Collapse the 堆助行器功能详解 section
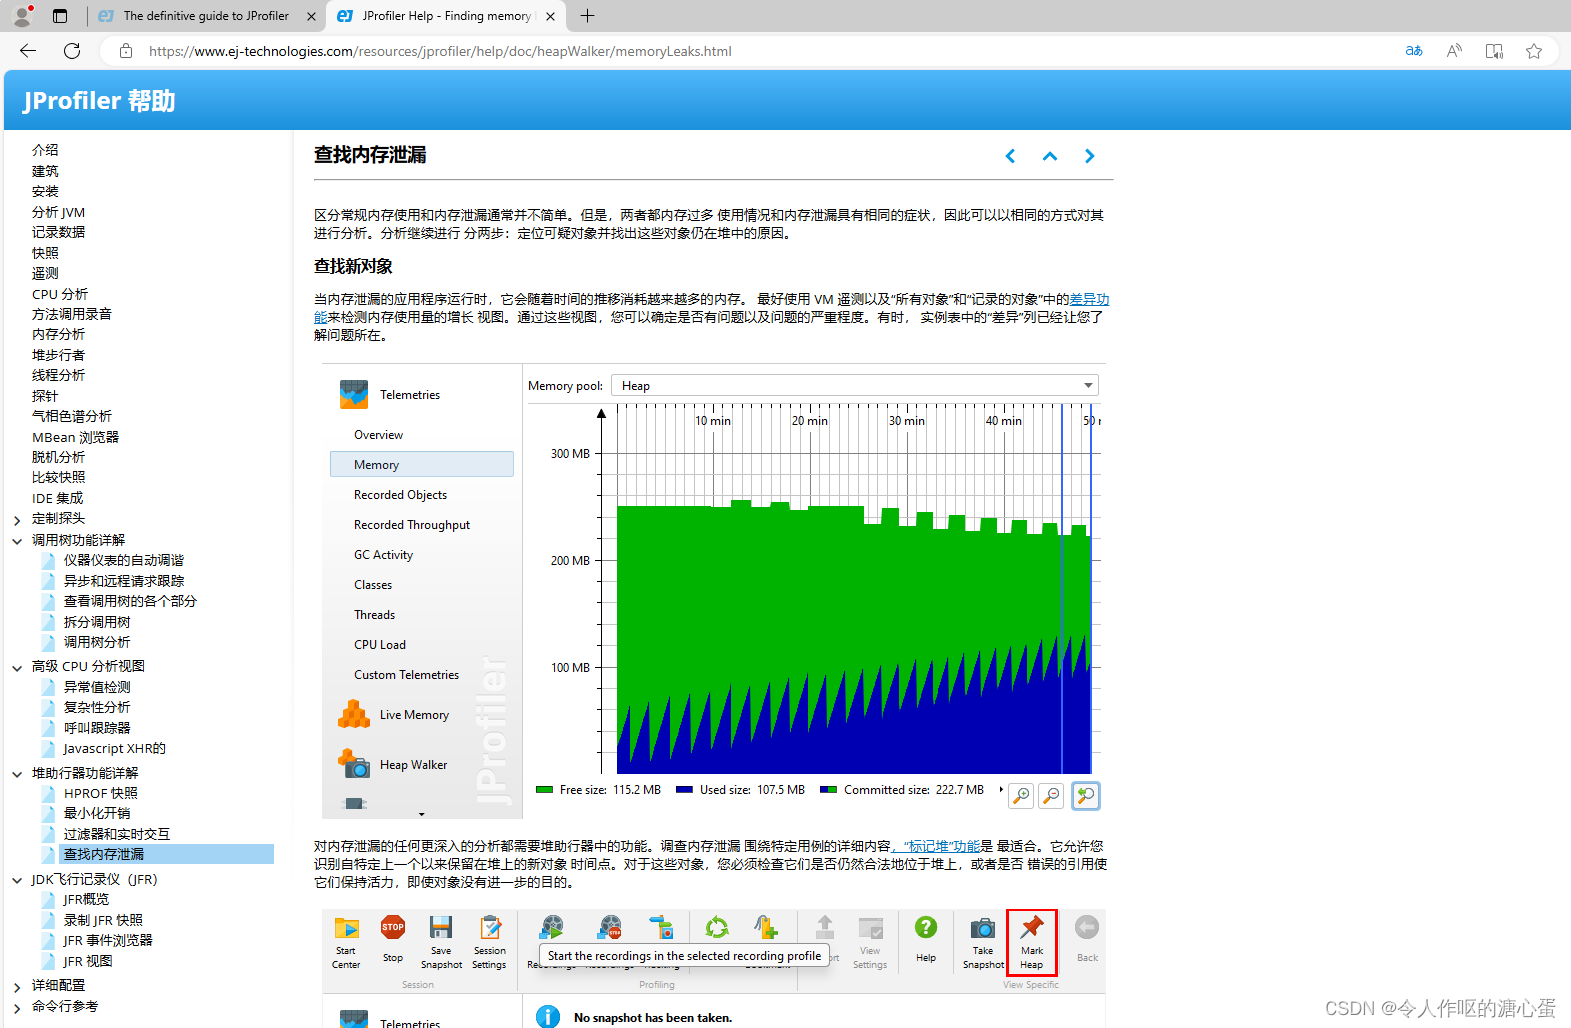This screenshot has height=1028, width=1571. coord(17,774)
